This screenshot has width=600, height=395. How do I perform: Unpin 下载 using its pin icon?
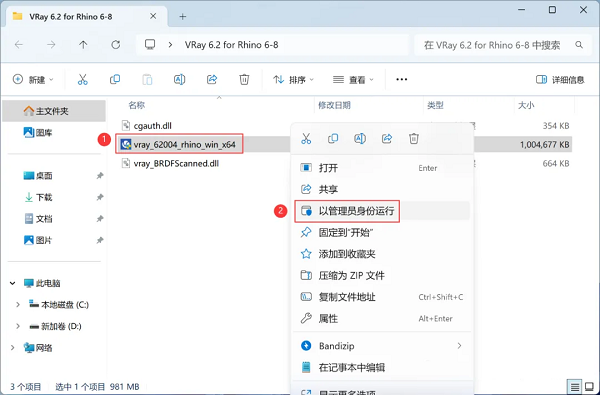click(100, 197)
